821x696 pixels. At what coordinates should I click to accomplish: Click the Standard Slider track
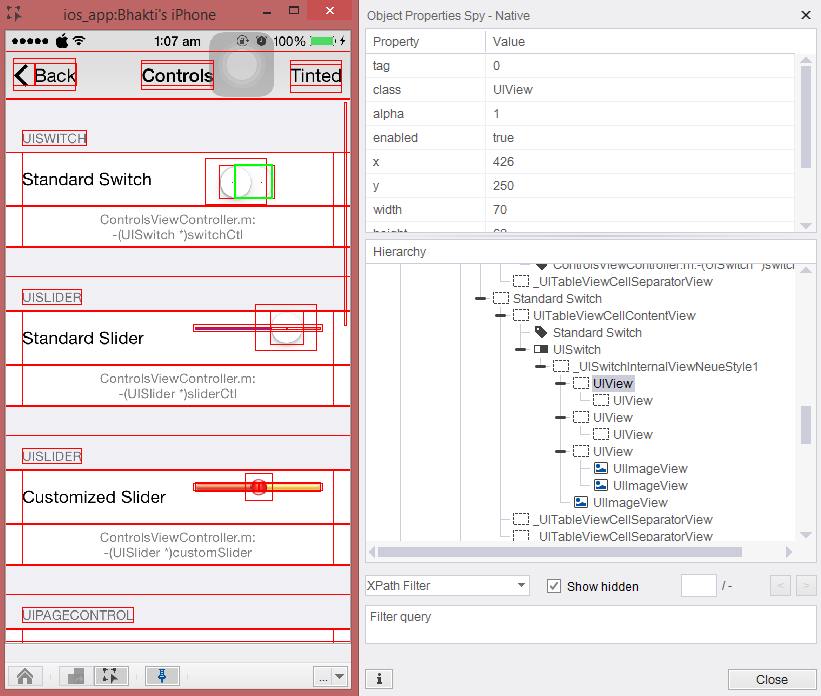pos(230,328)
